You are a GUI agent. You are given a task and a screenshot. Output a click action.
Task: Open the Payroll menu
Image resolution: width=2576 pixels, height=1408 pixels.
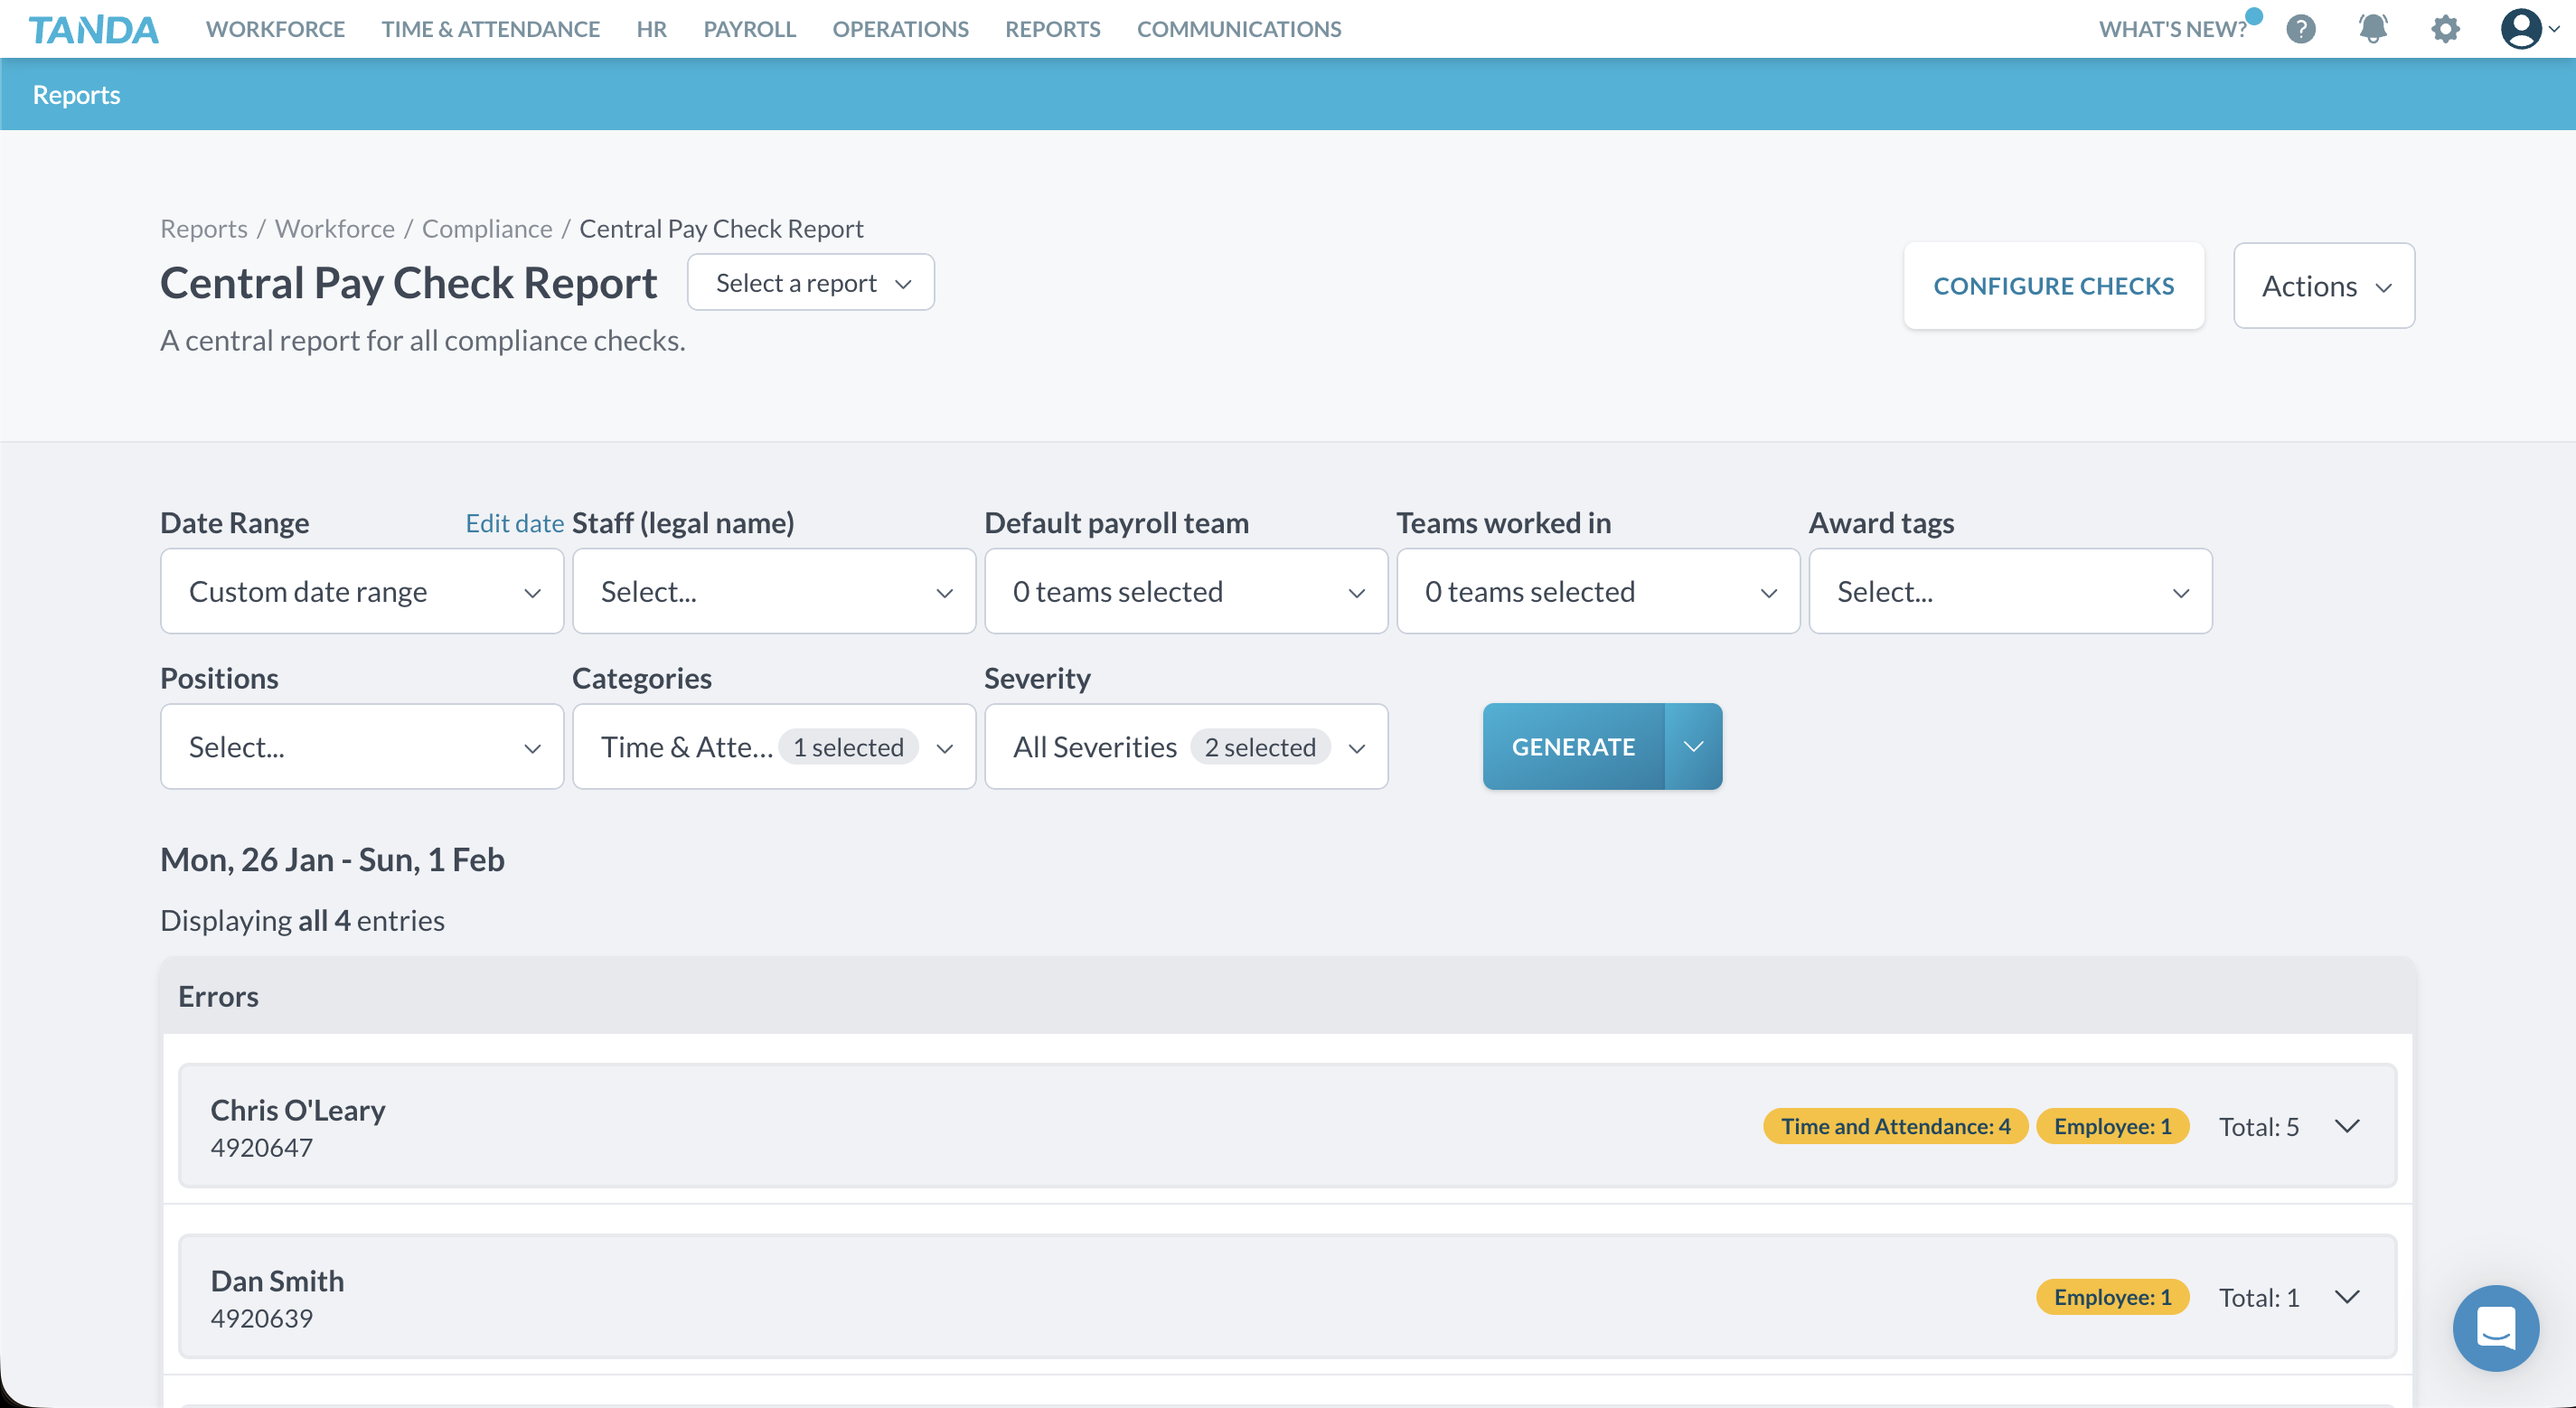tap(749, 29)
